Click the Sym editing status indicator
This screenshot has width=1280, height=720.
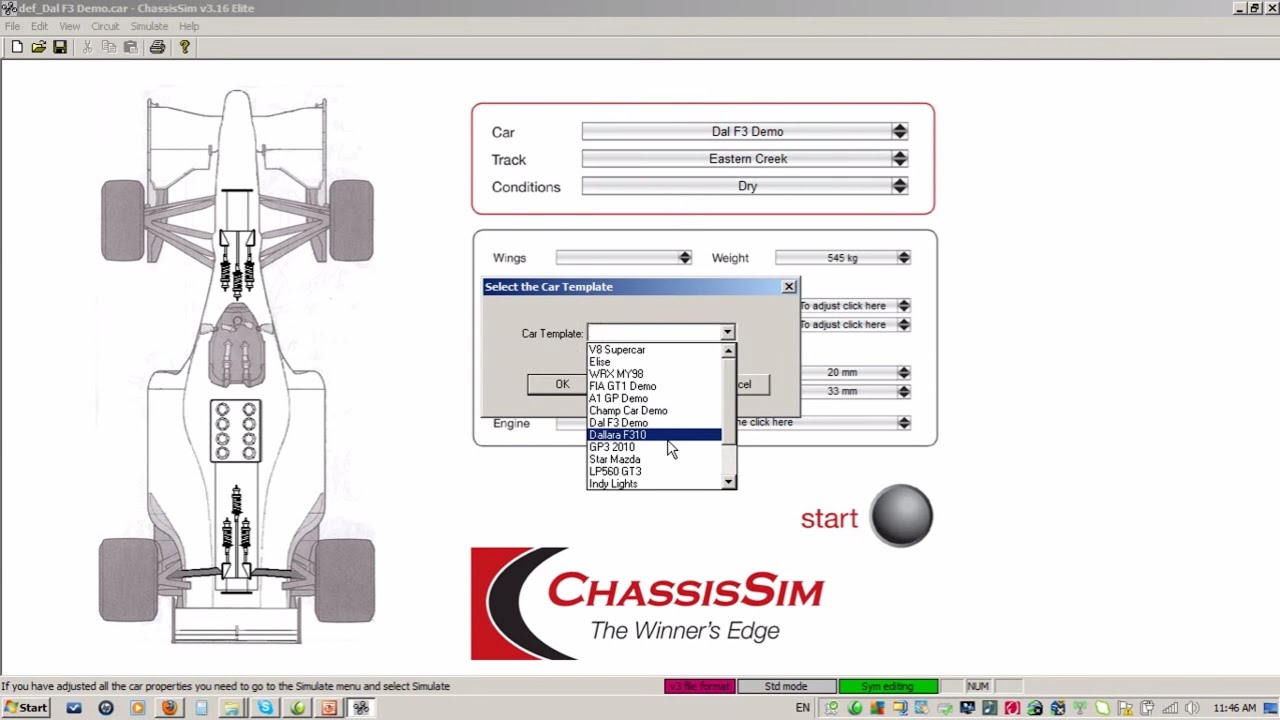[888, 686]
